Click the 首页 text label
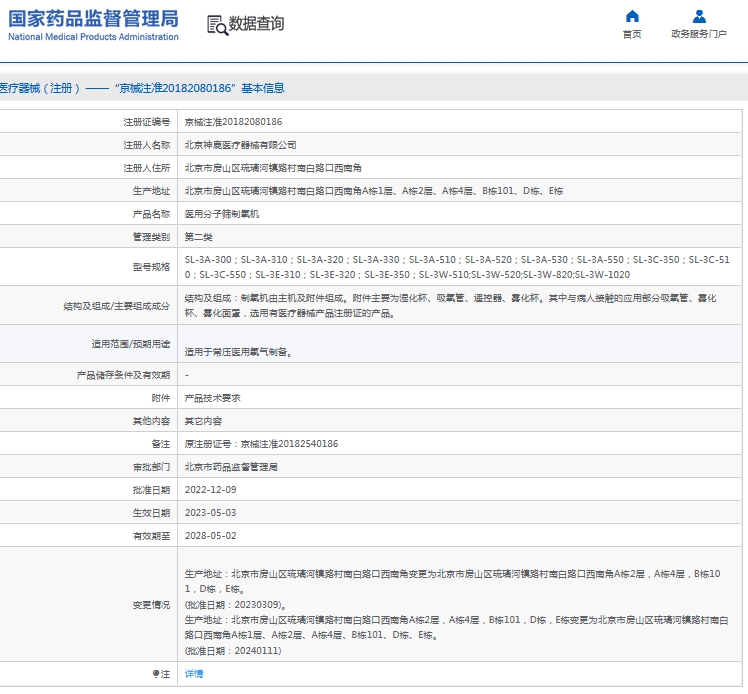The width and height of the screenshot is (748, 694). pos(632,34)
